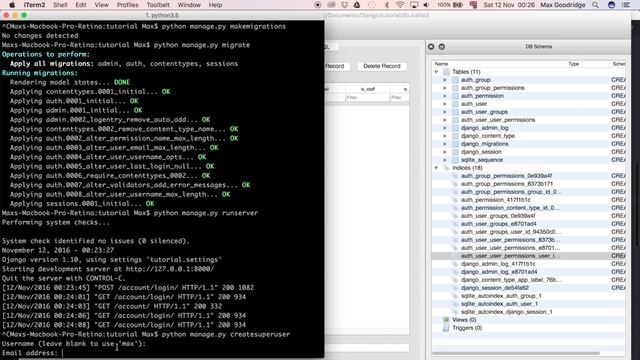This screenshot has width=640, height=360.
Task: Expand the auth_user_groups table
Action: 445,112
